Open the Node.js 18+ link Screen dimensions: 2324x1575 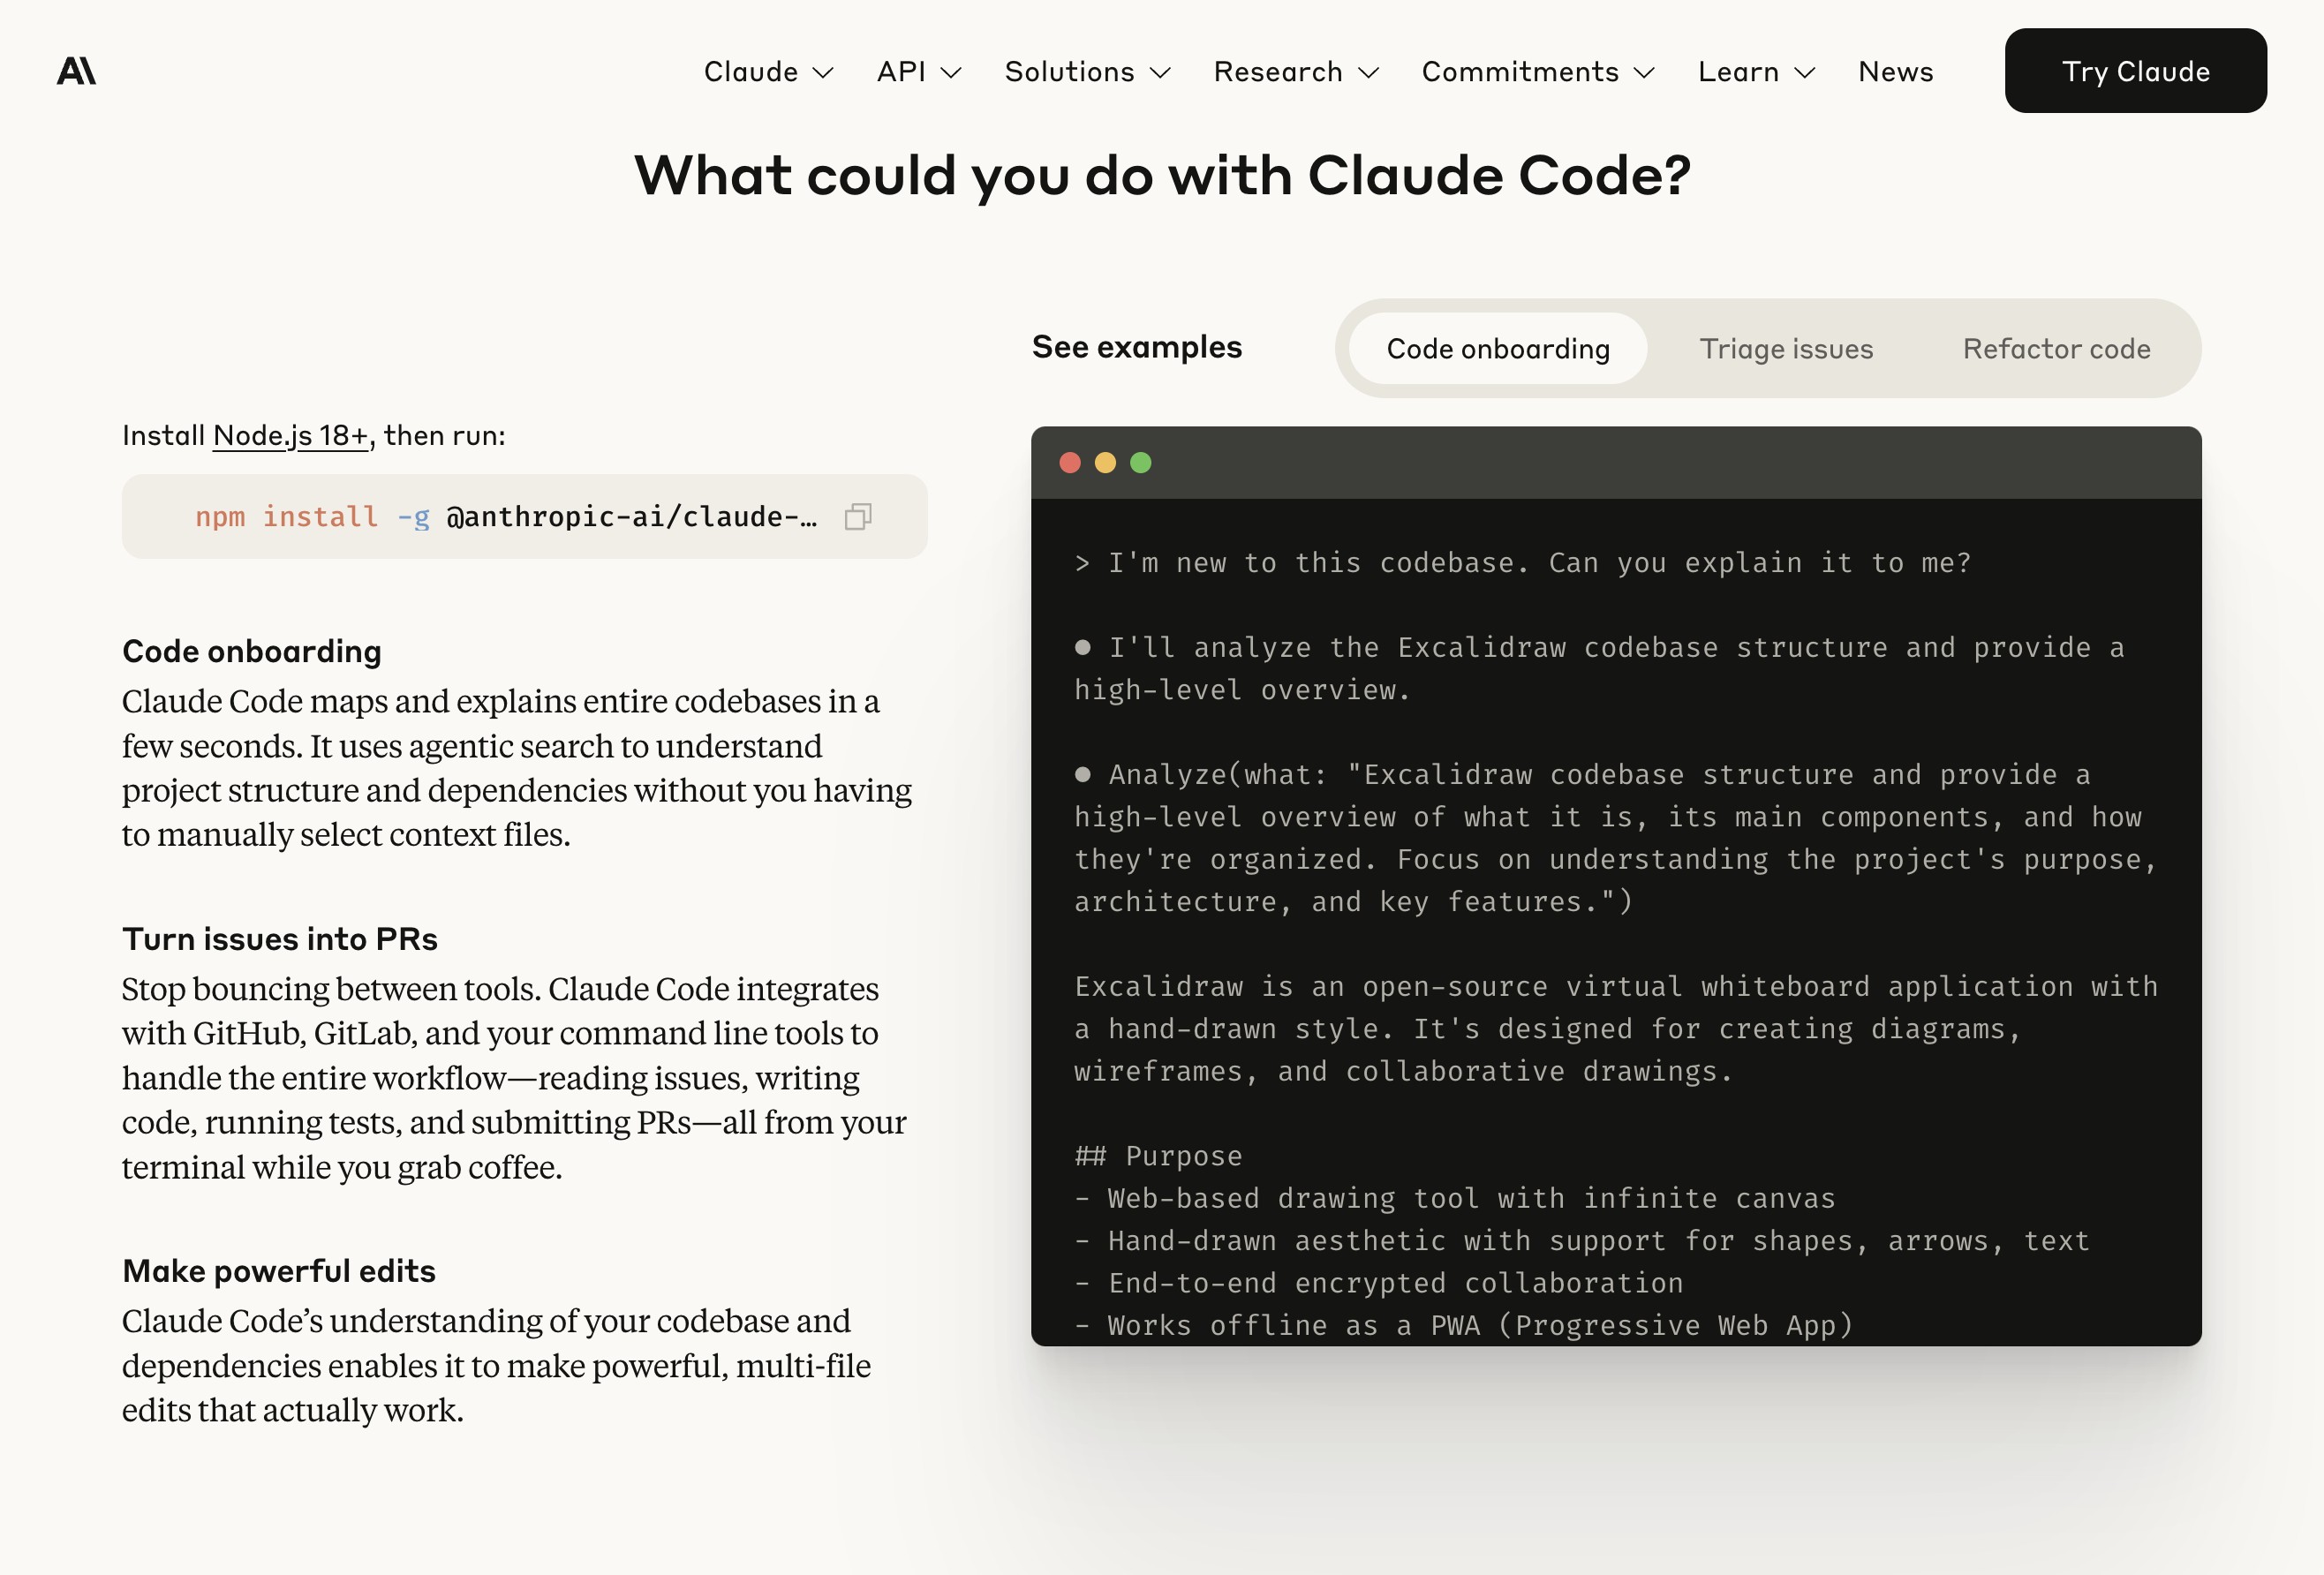coord(291,436)
